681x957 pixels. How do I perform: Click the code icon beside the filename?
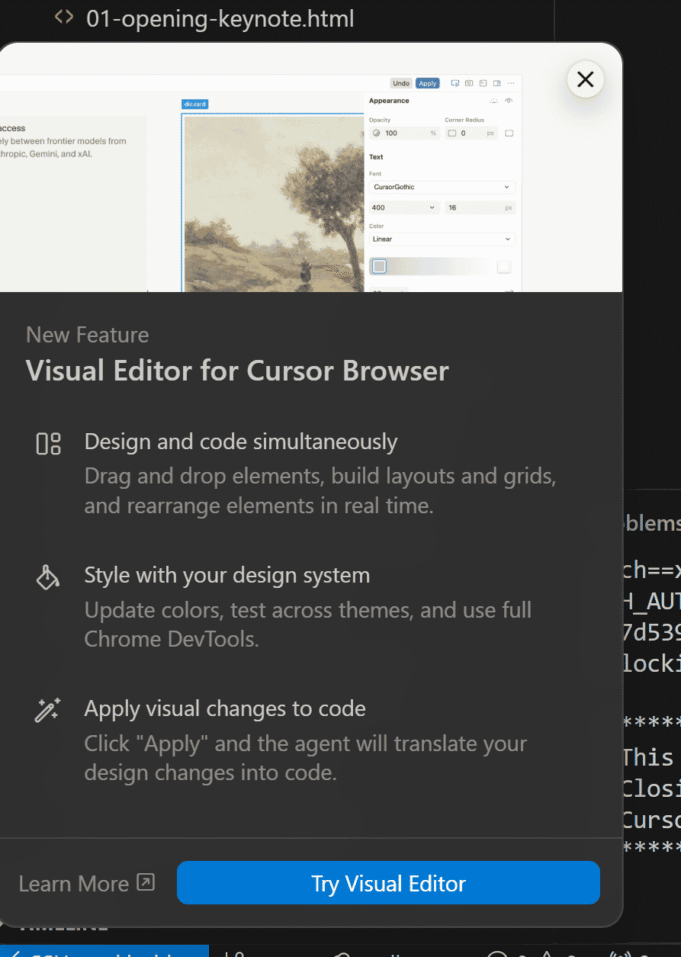(x=63, y=17)
